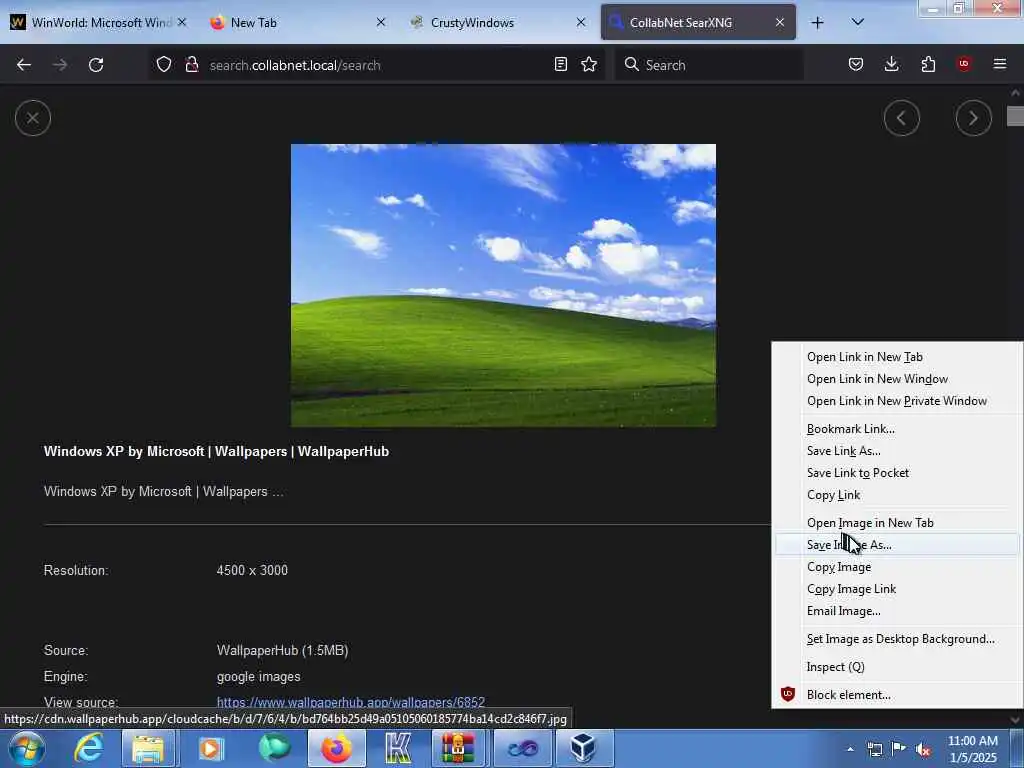Launch Internet Explorer from taskbar
Image resolution: width=1024 pixels, height=768 pixels.
click(x=88, y=748)
